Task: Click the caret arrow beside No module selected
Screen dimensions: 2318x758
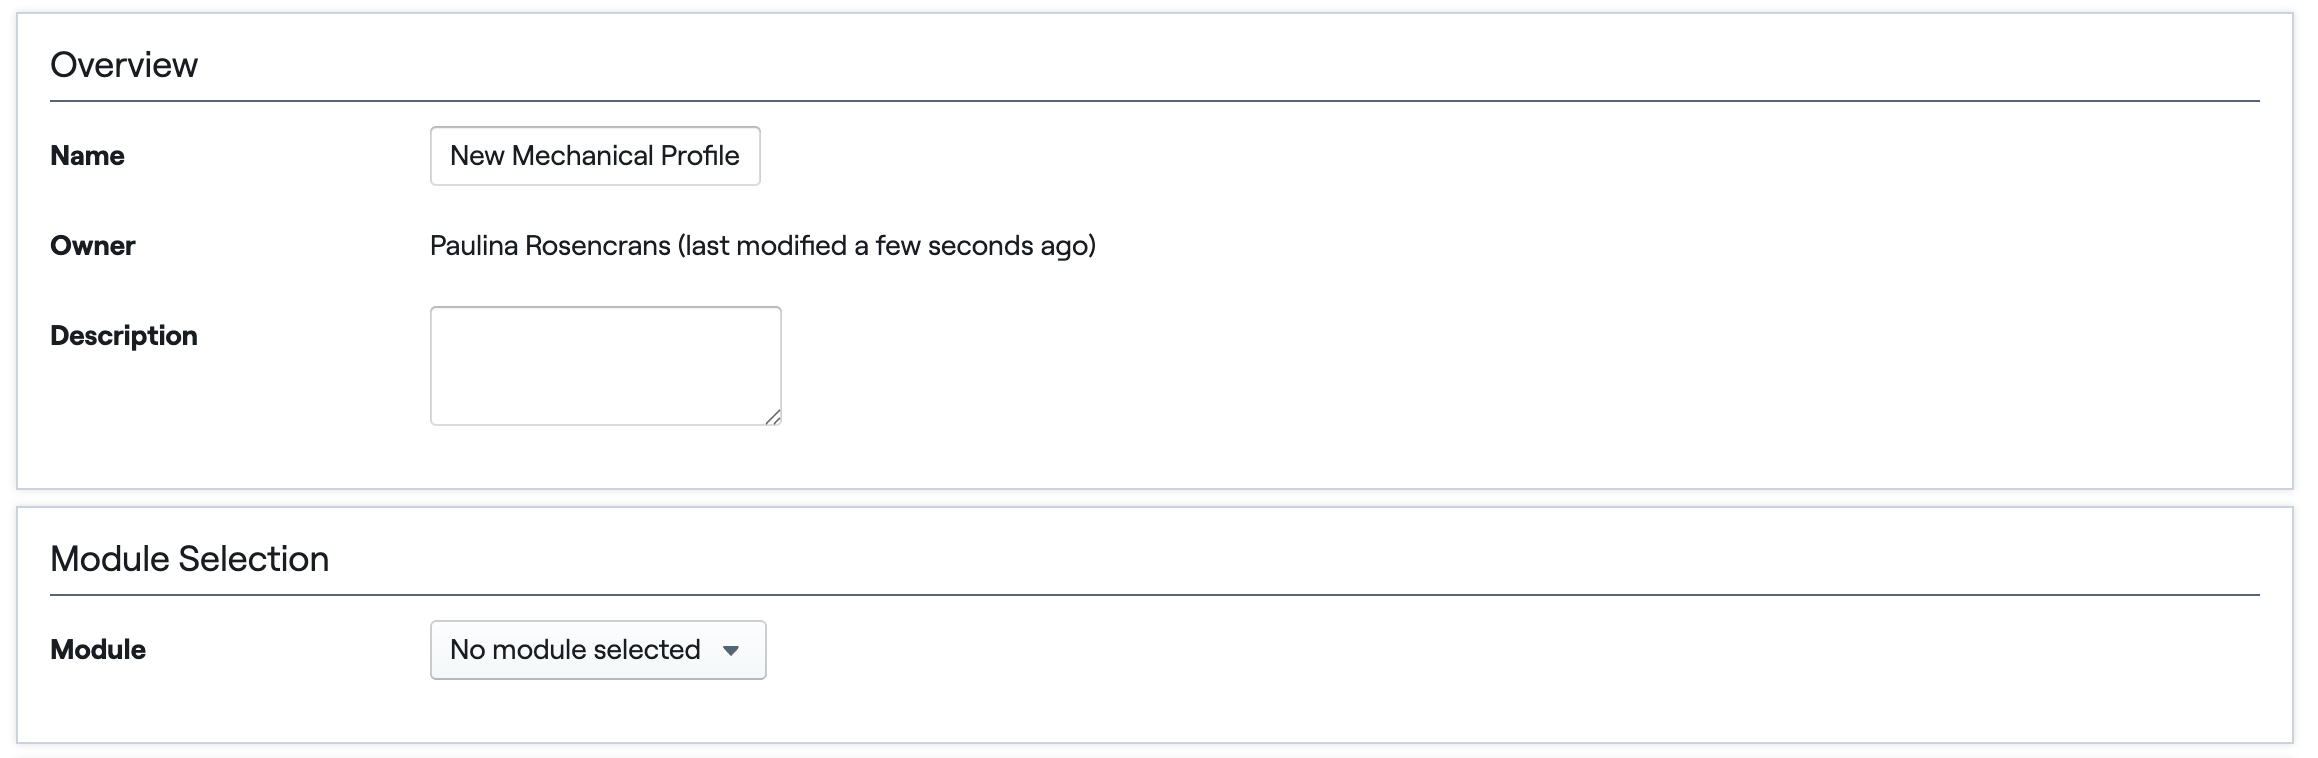Action: coord(731,651)
